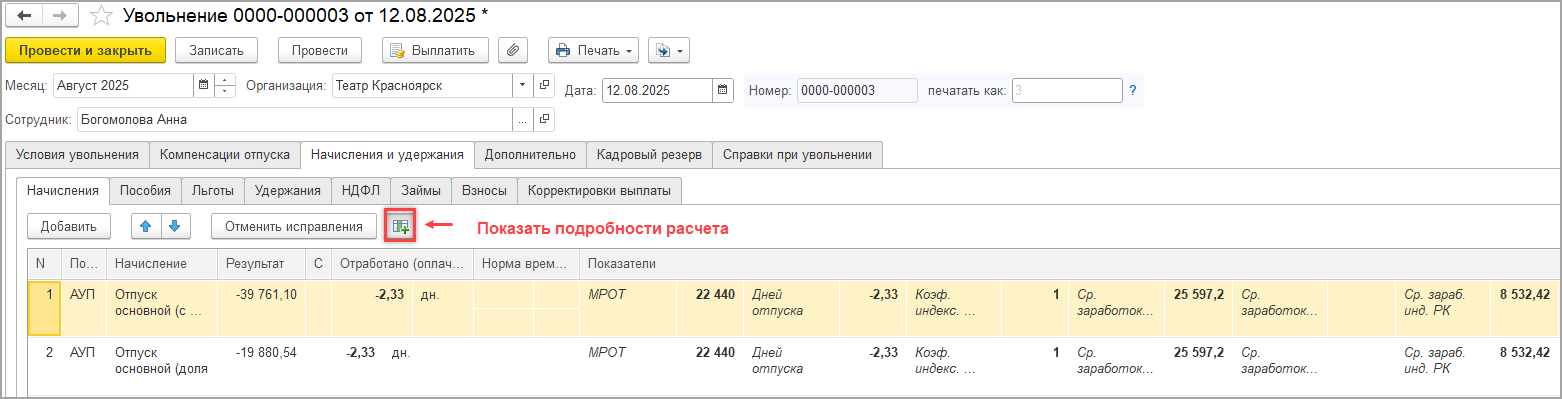
Task: Add document to favorites with star
Action: tap(101, 16)
